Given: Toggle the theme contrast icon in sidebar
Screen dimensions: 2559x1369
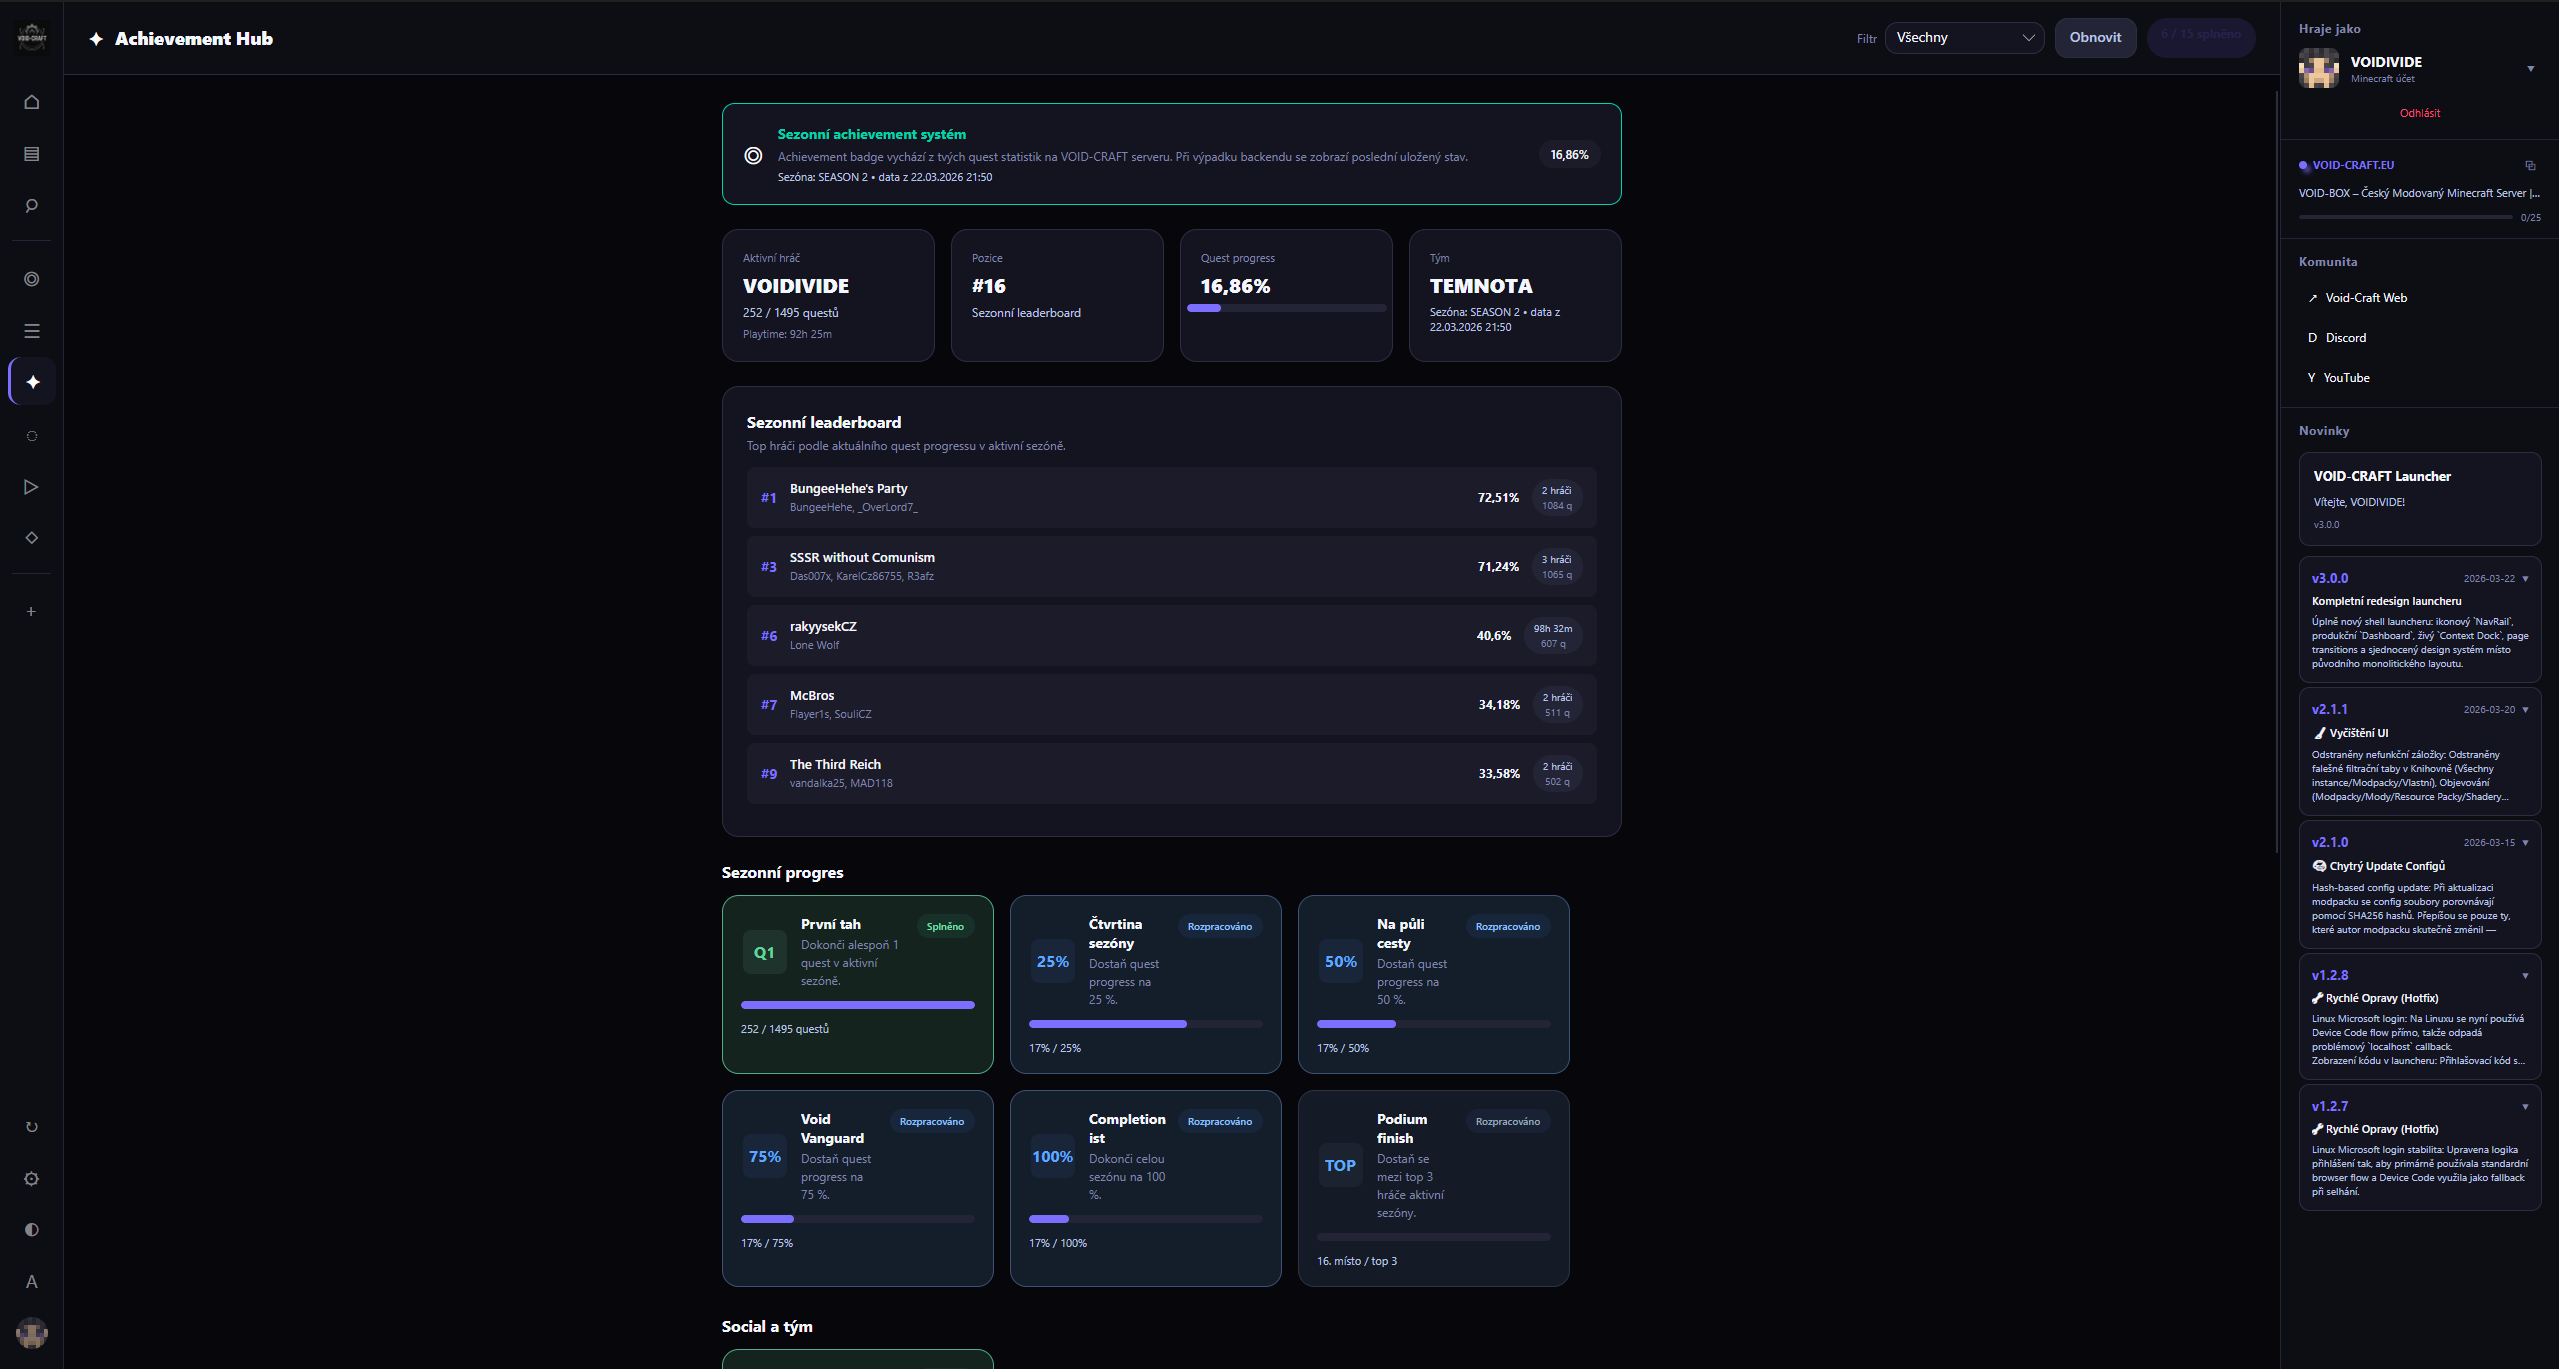Looking at the screenshot, I should [31, 1229].
